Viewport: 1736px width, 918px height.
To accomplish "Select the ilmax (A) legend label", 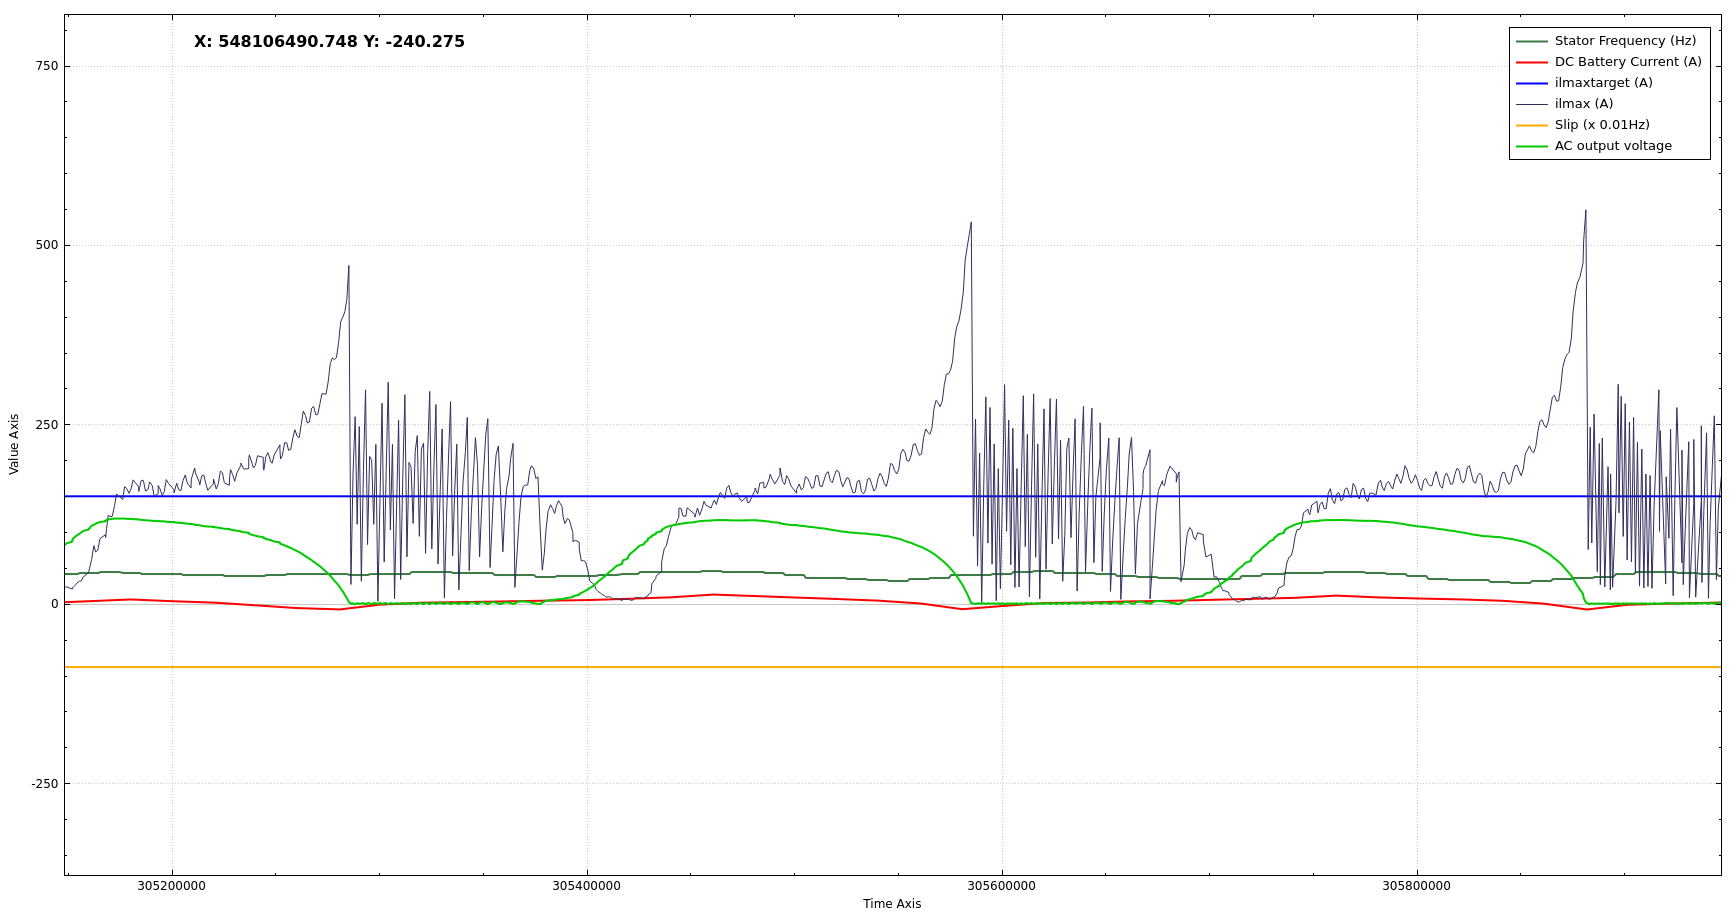I will [1584, 104].
